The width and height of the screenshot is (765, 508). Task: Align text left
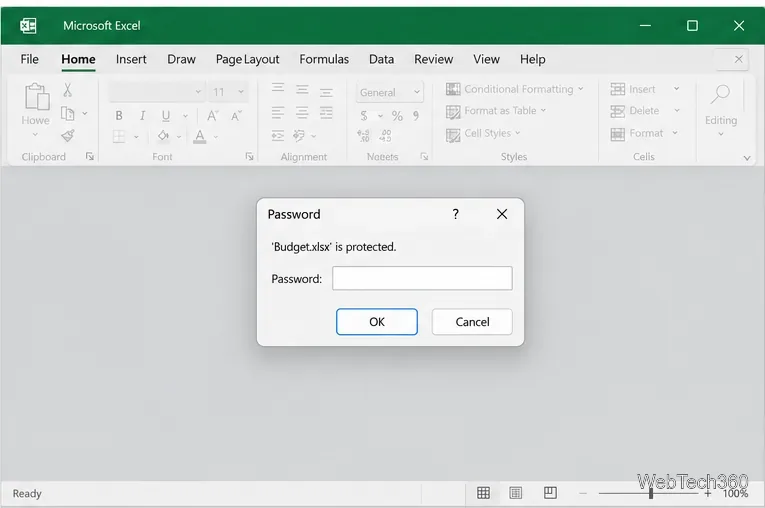[278, 113]
